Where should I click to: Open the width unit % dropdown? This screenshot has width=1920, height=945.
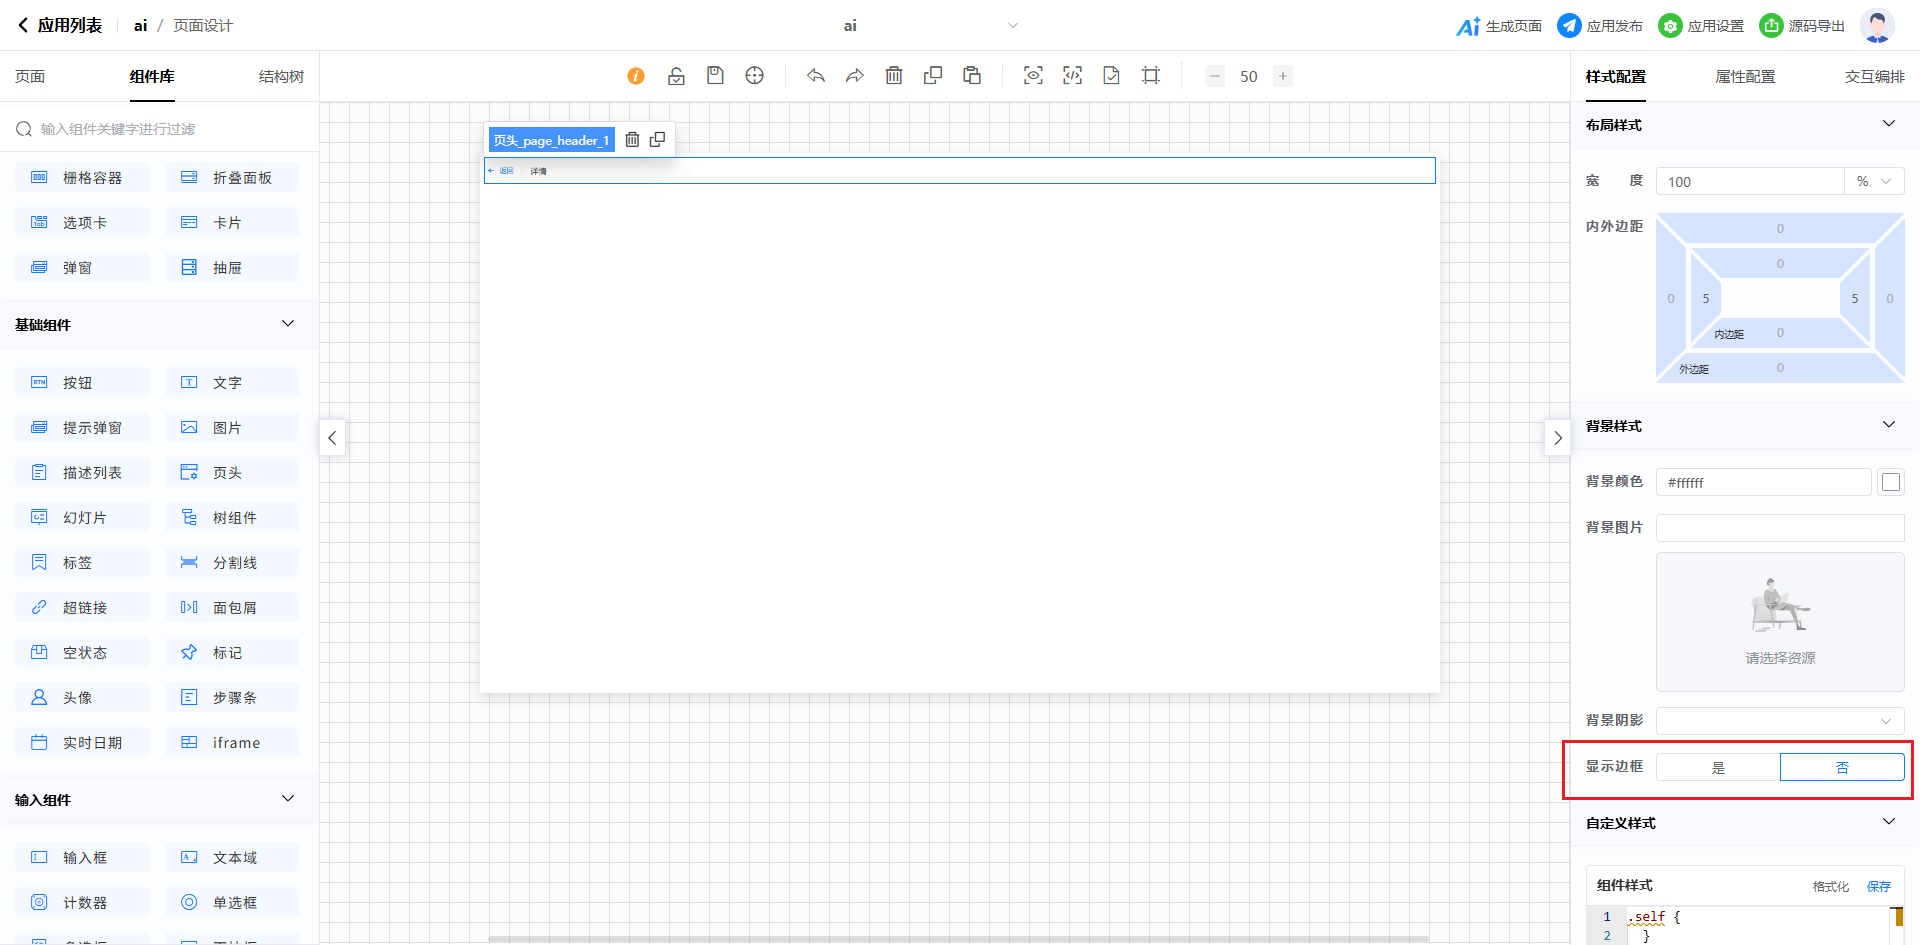pos(1874,181)
